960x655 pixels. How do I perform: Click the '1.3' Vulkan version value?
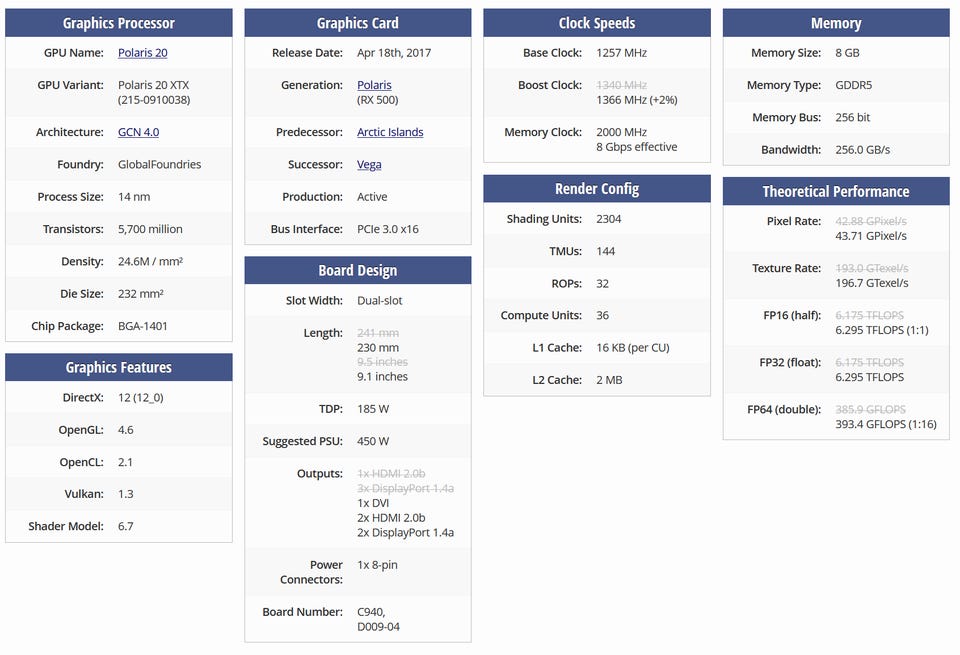pyautogui.click(x=126, y=494)
